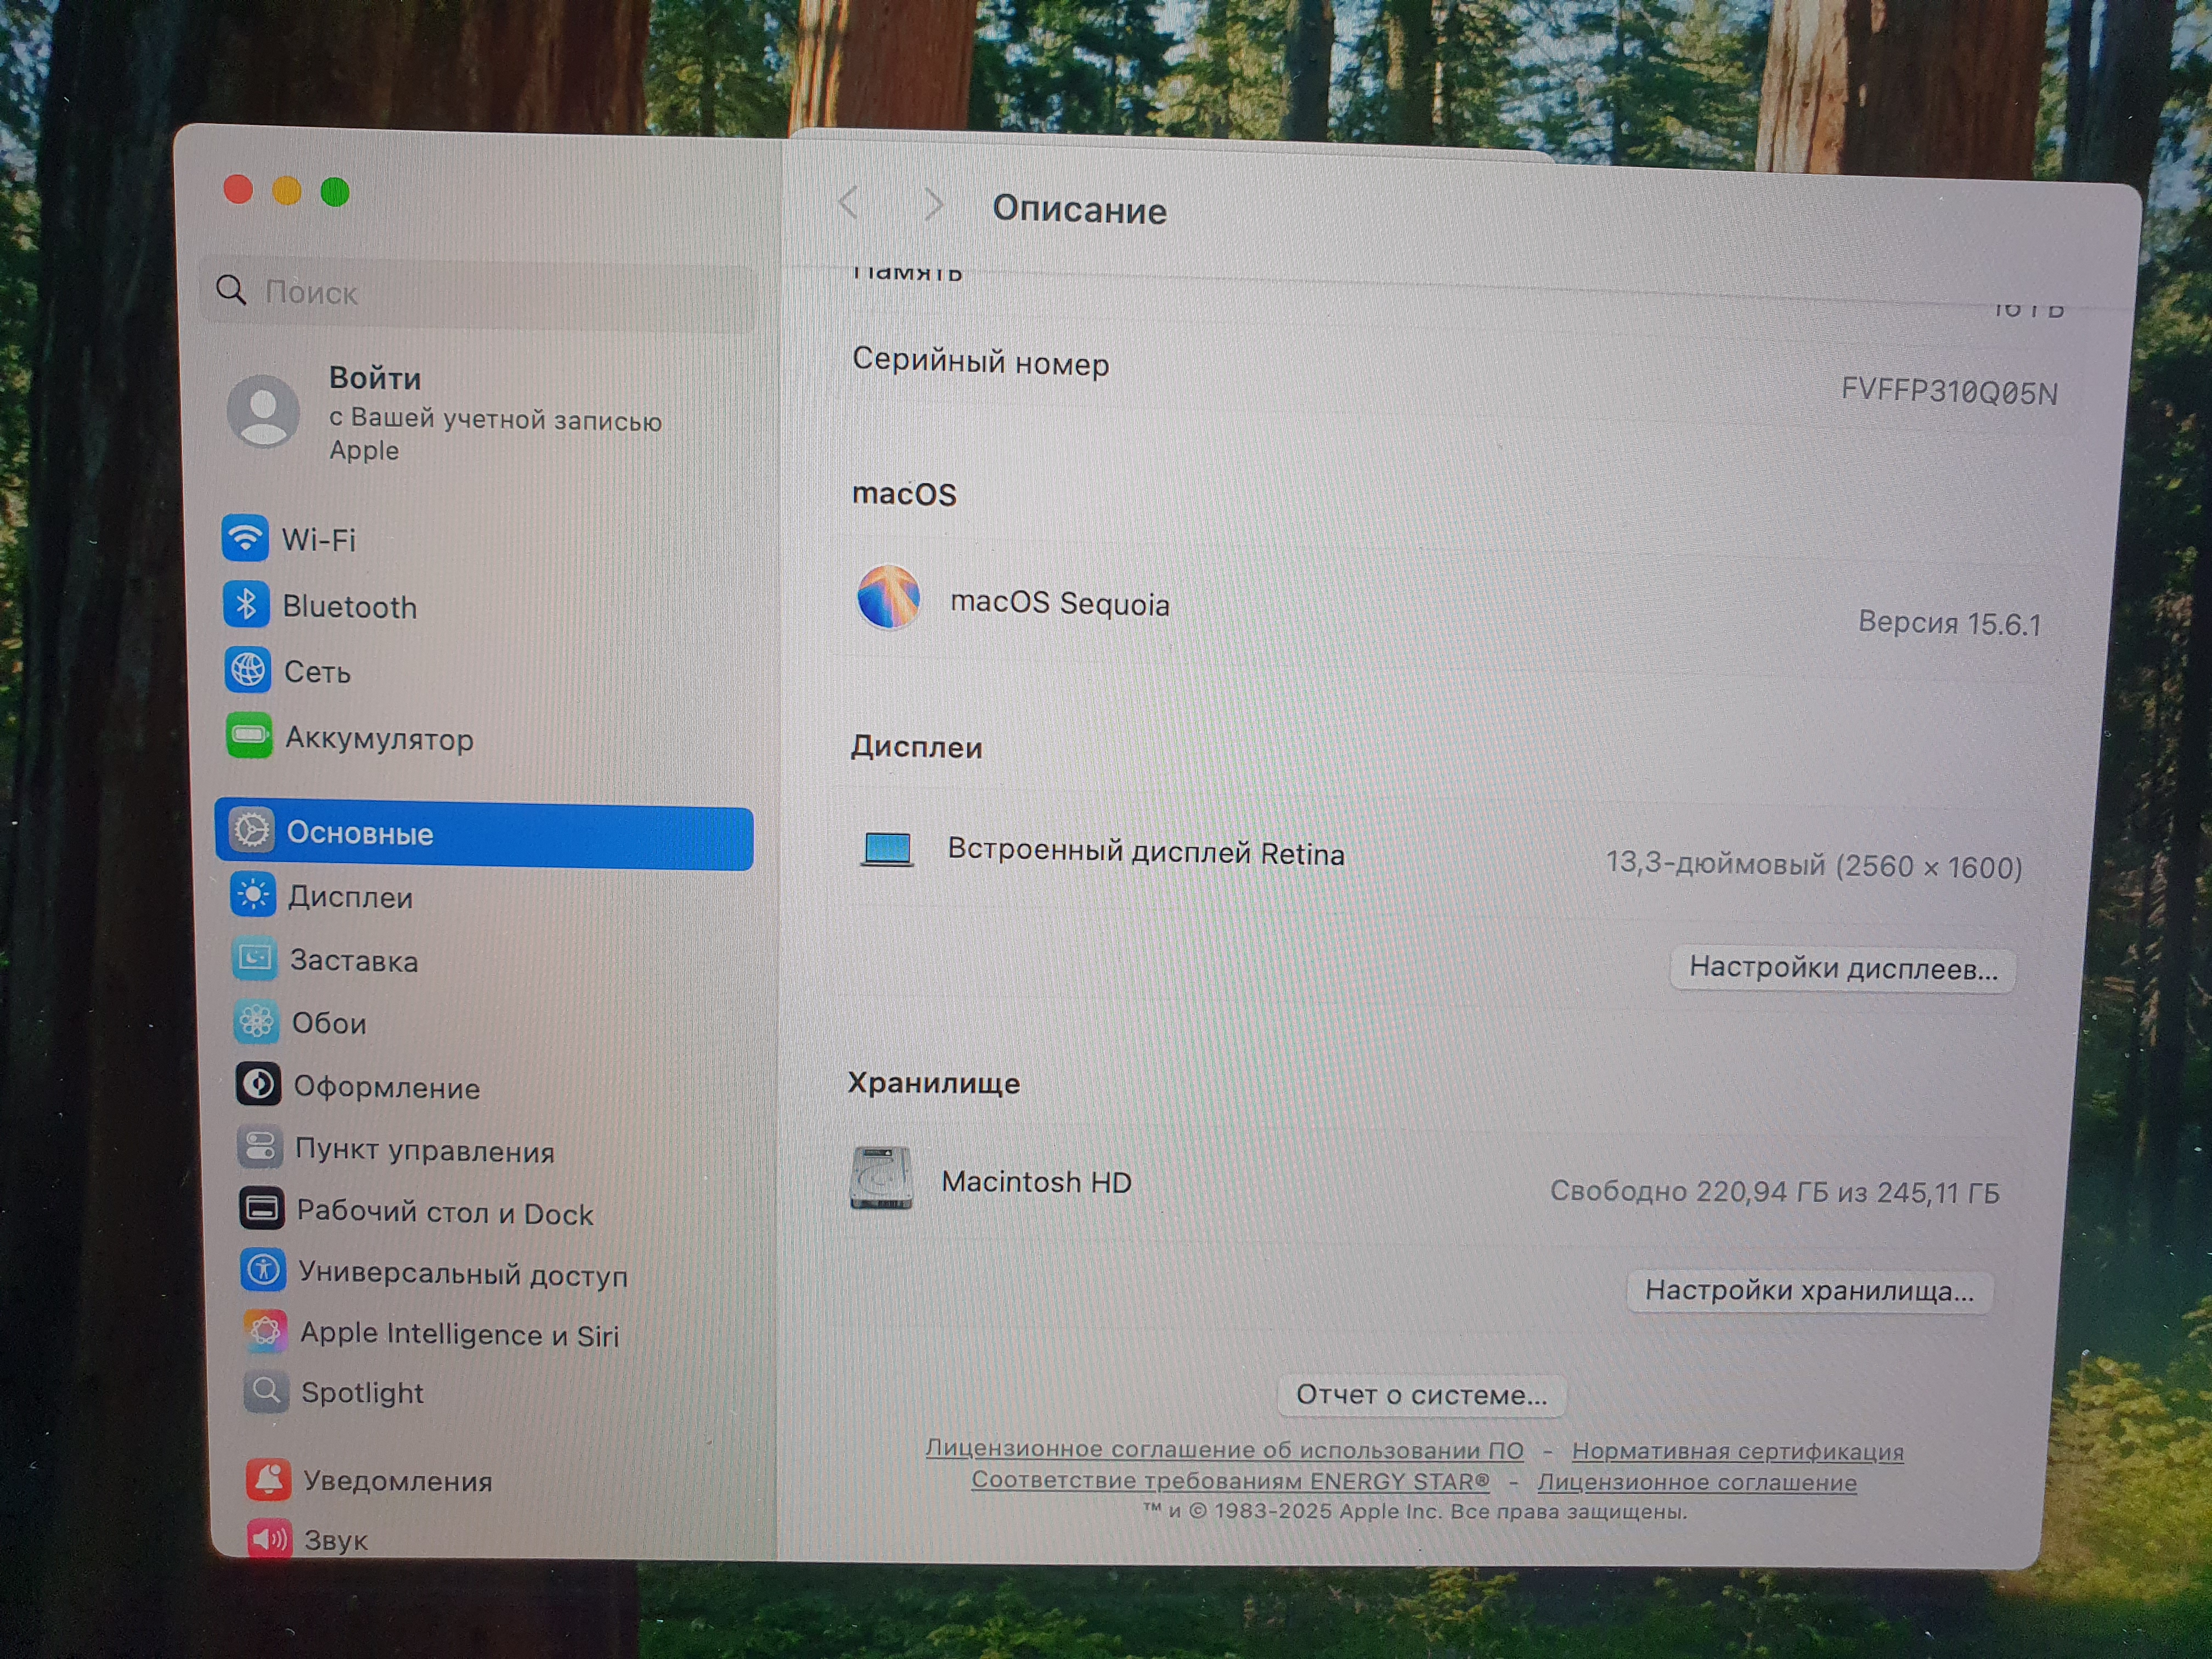Open the Нормативная сертификация link
The image size is (2212, 1659).
[x=1737, y=1451]
